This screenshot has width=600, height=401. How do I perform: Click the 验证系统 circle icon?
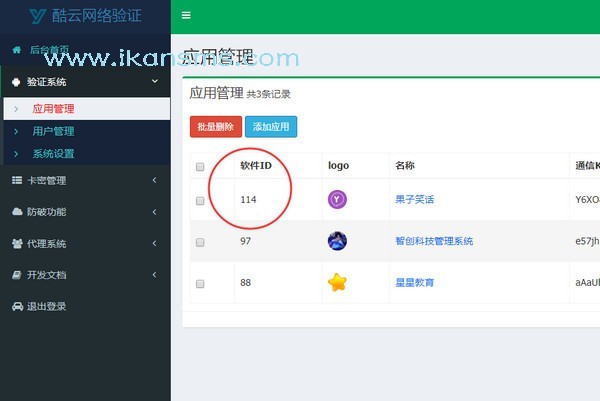coord(16,82)
